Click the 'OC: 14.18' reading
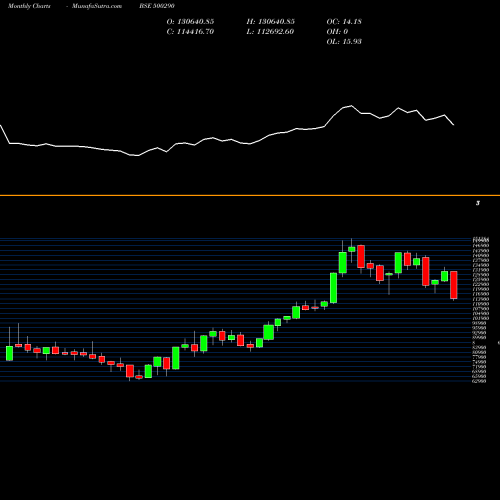Viewport: 500px width, 500px height. point(344,22)
